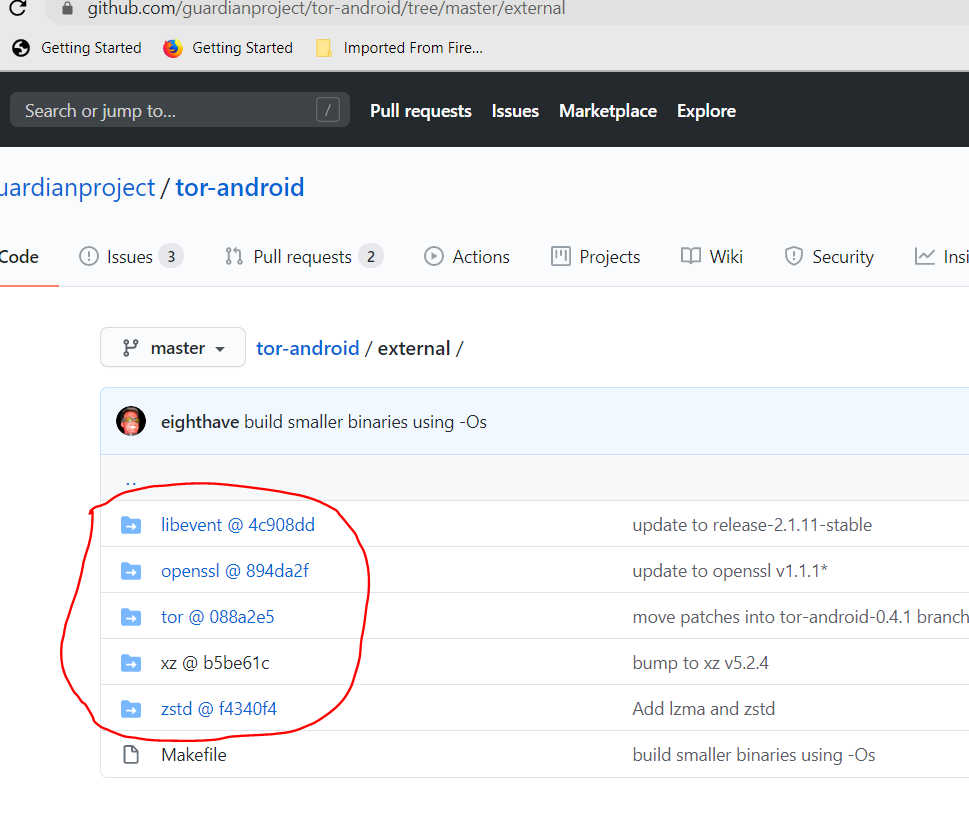Click the libevent submodule folder icon

[x=131, y=525]
